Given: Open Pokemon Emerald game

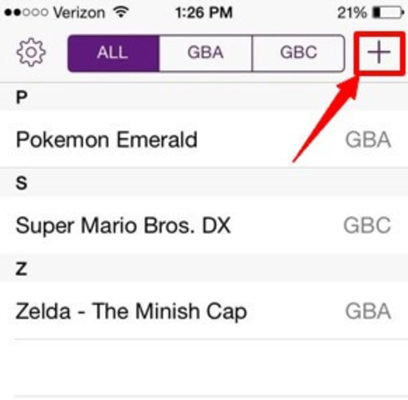Looking at the screenshot, I should pos(204,139).
